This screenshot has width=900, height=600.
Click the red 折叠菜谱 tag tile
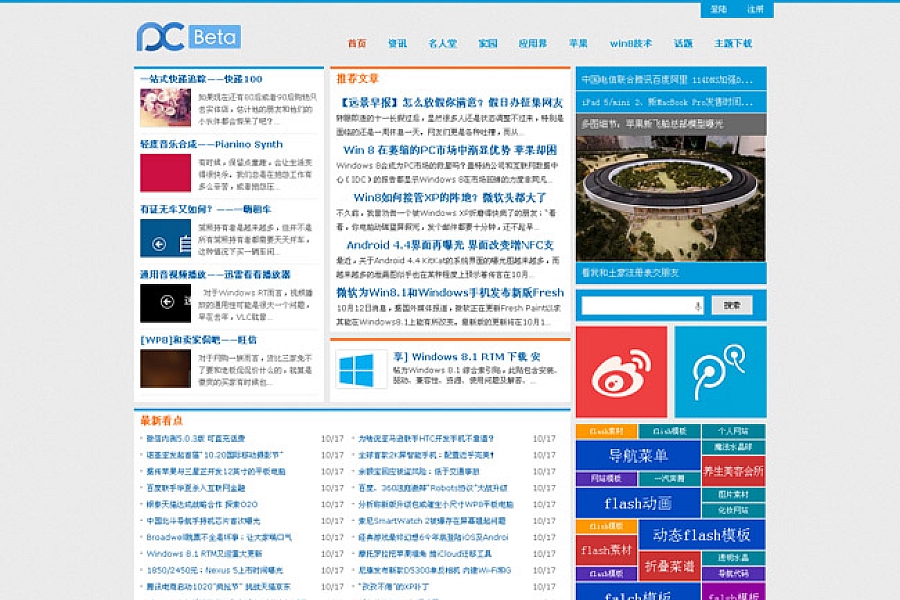(670, 567)
